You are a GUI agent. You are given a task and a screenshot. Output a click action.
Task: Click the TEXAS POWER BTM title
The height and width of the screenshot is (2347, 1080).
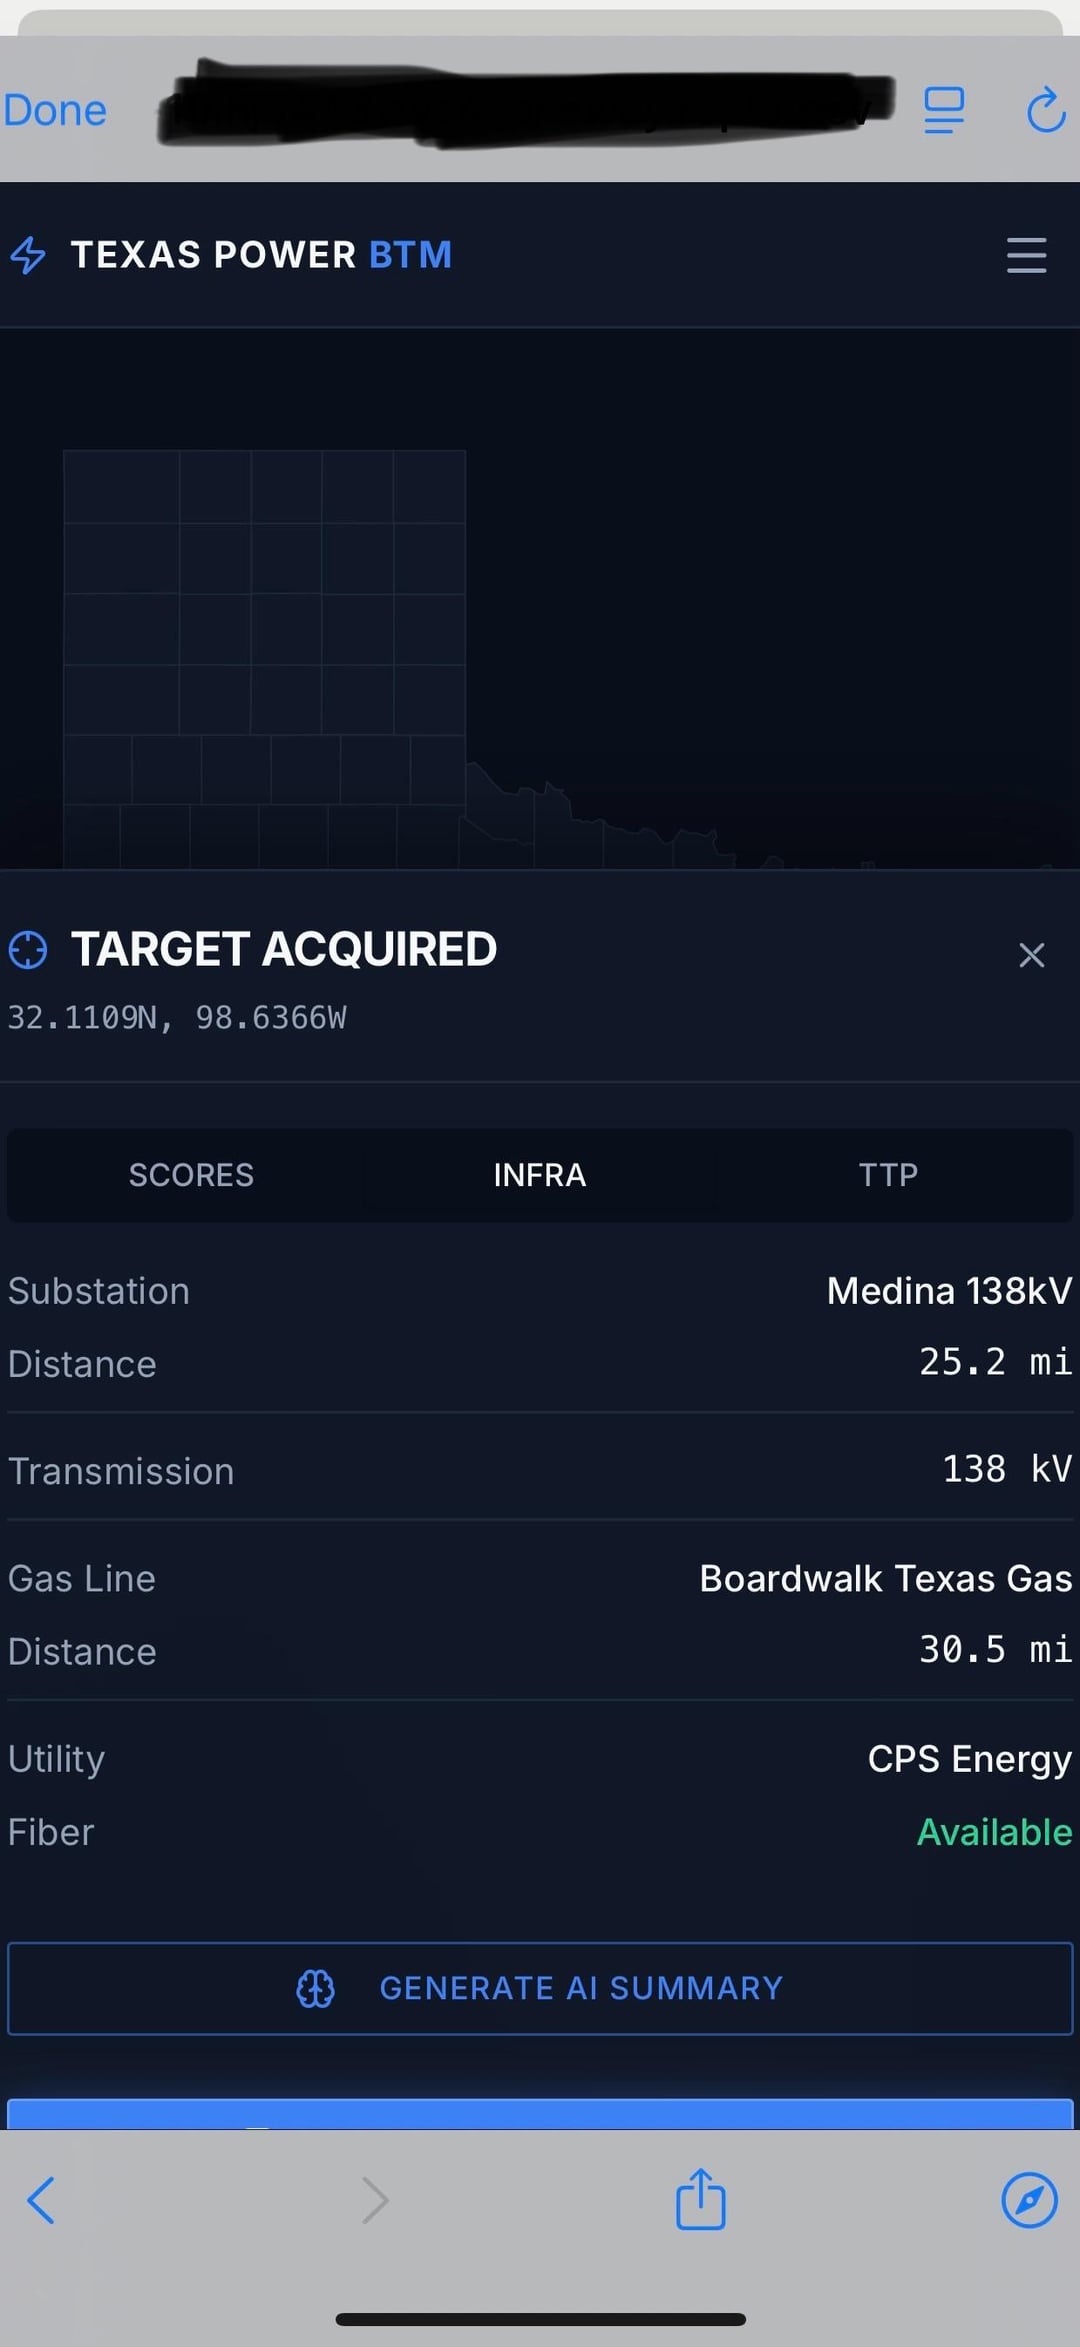point(262,255)
